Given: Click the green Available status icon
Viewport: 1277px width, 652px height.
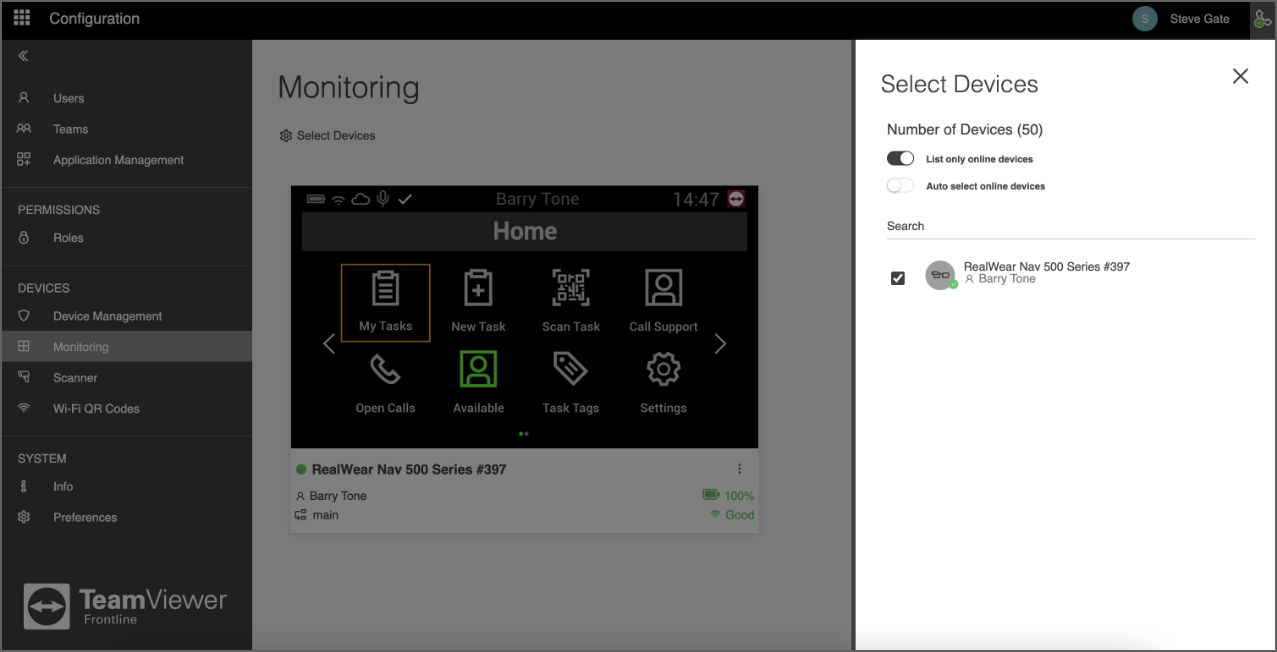Looking at the screenshot, I should (x=478, y=369).
